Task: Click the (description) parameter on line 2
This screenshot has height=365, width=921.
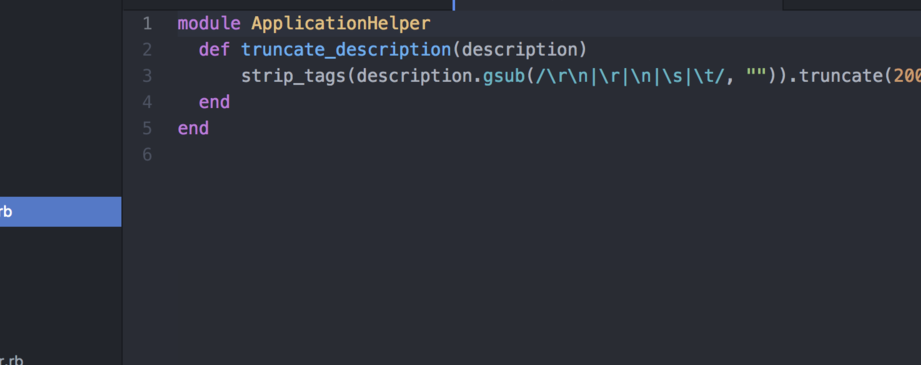Action: [519, 50]
